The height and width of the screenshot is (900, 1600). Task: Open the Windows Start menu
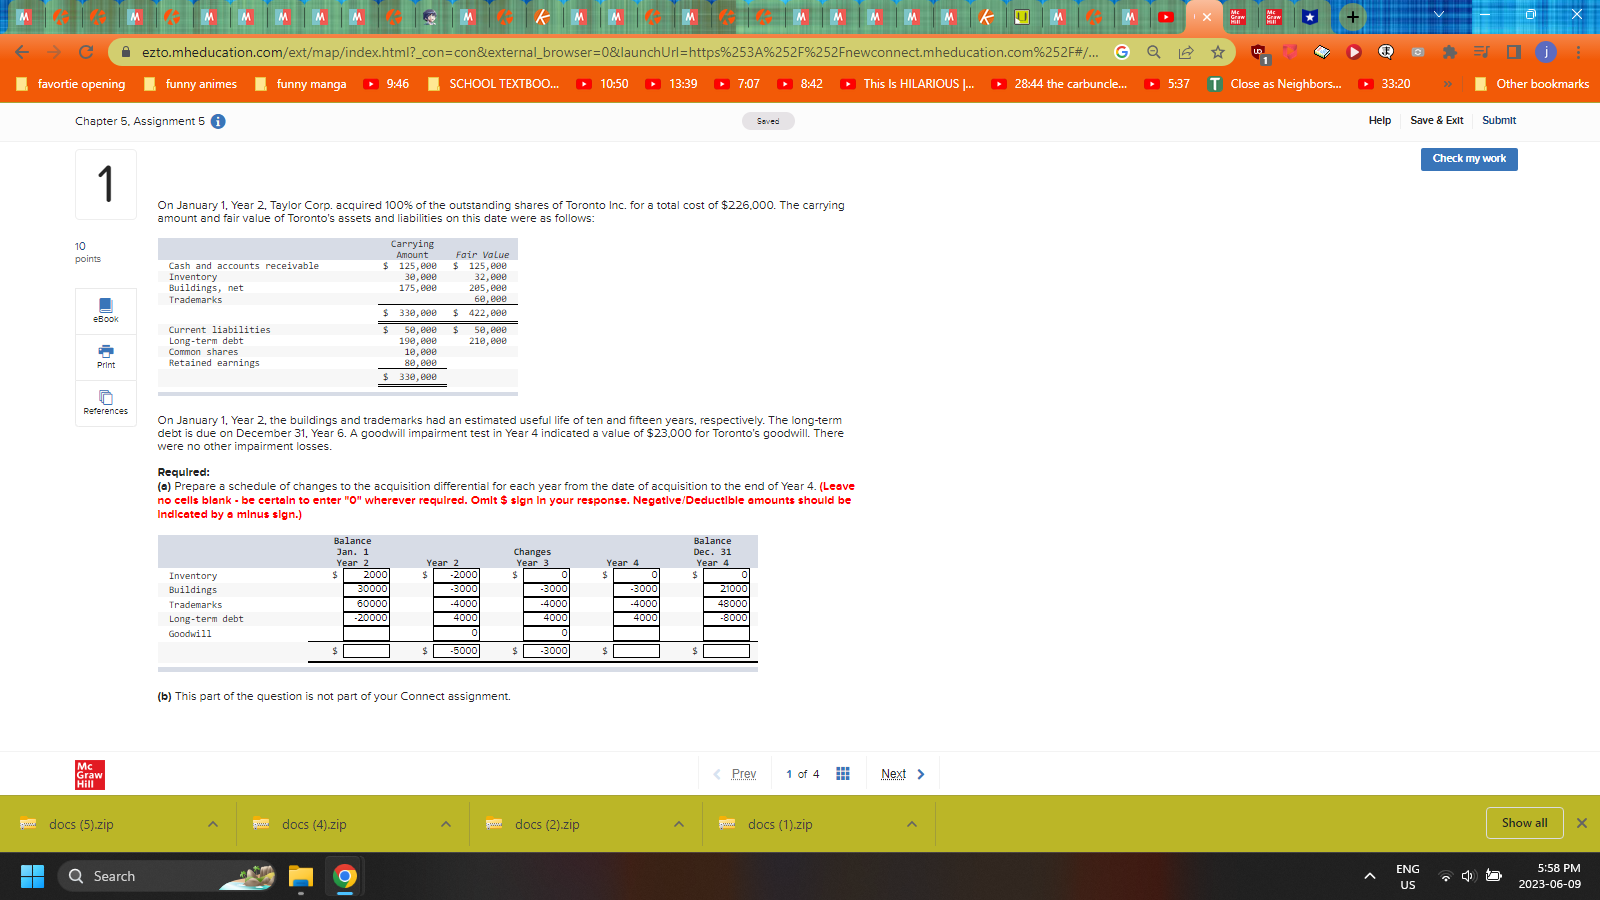click(x=32, y=876)
